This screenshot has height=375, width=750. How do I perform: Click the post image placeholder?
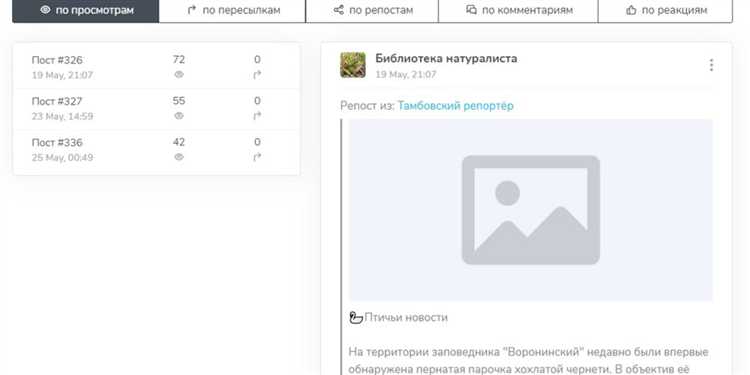(530, 210)
